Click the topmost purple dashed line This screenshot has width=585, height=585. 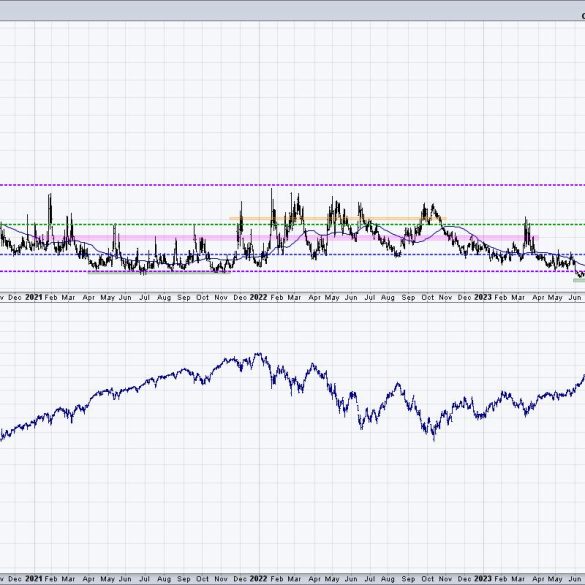[x=292, y=185]
